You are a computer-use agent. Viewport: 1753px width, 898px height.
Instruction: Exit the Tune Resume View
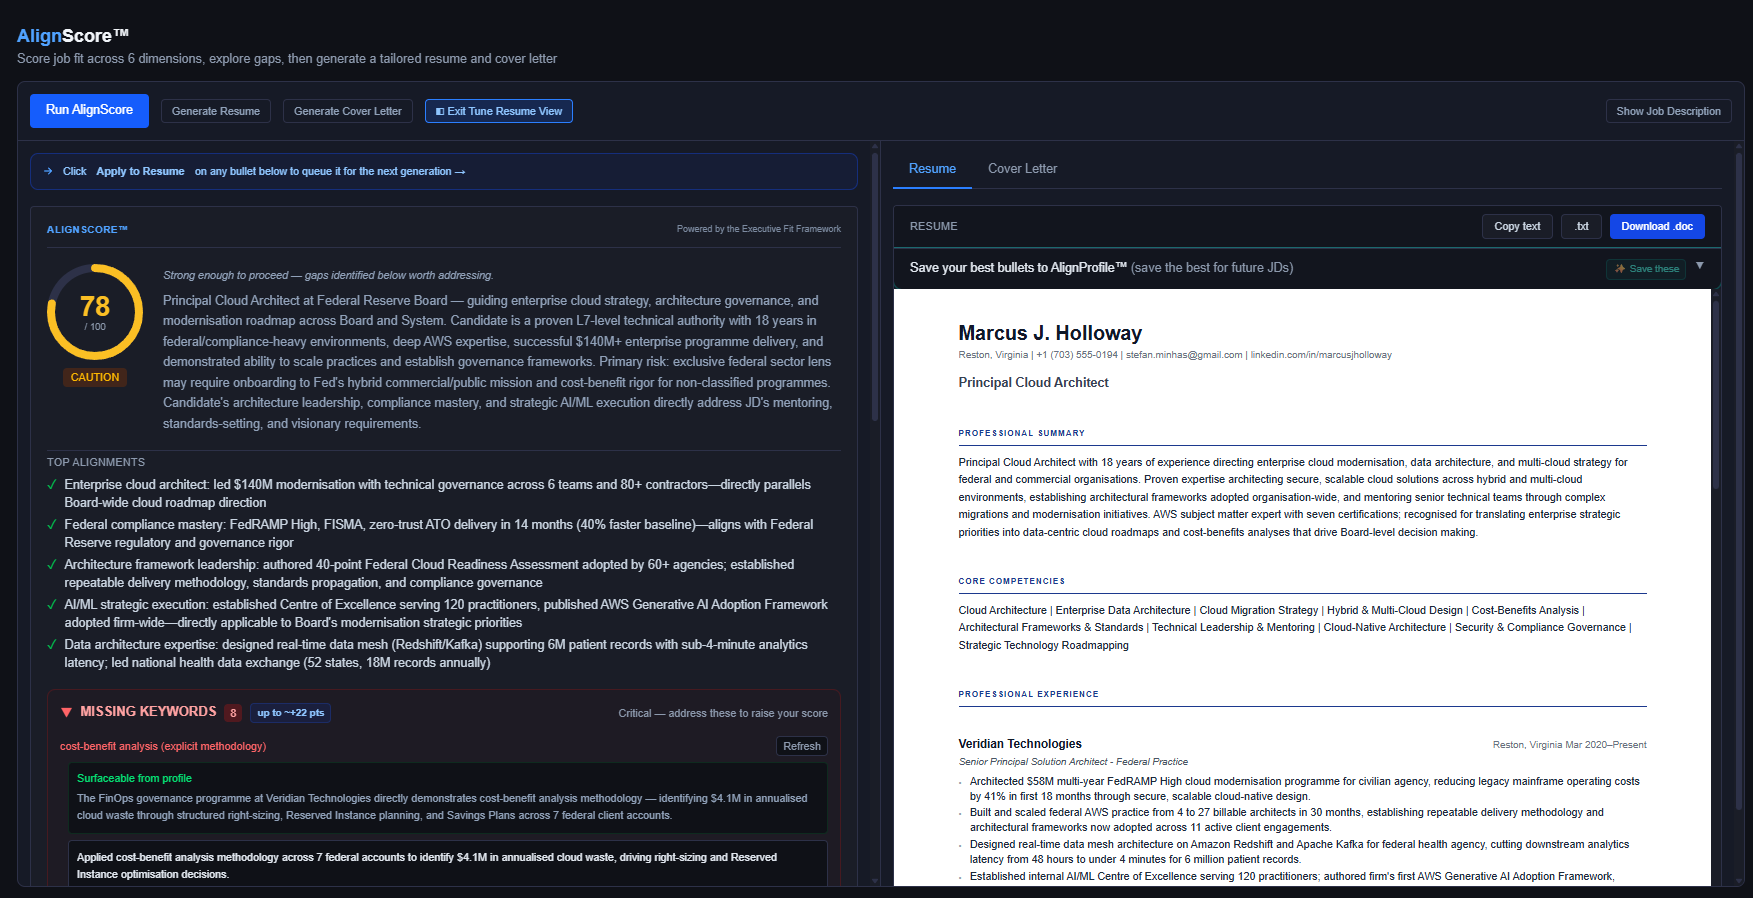click(499, 111)
